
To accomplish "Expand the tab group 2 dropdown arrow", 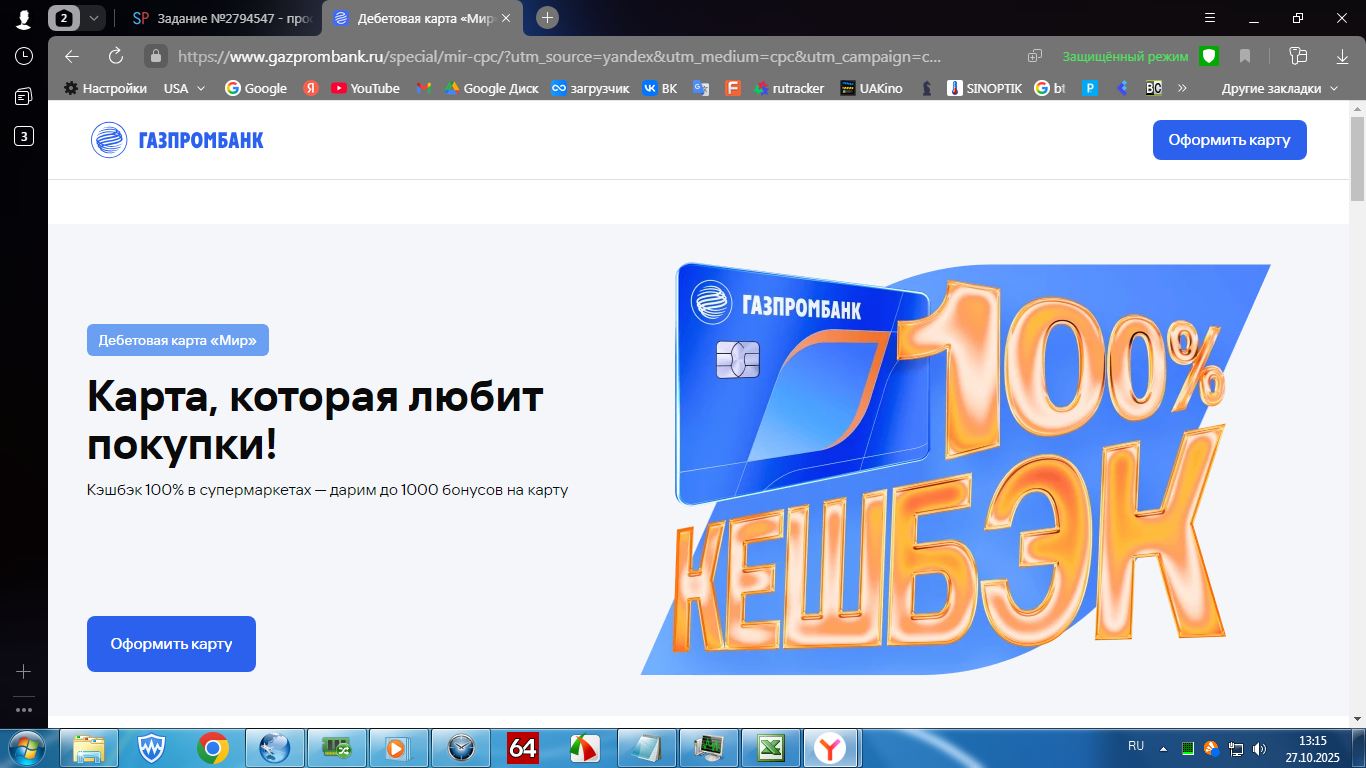I will [93, 18].
